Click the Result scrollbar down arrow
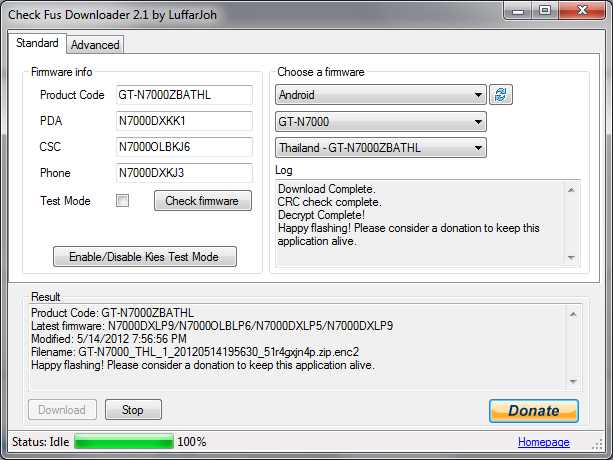The height and width of the screenshot is (460, 613). (573, 381)
